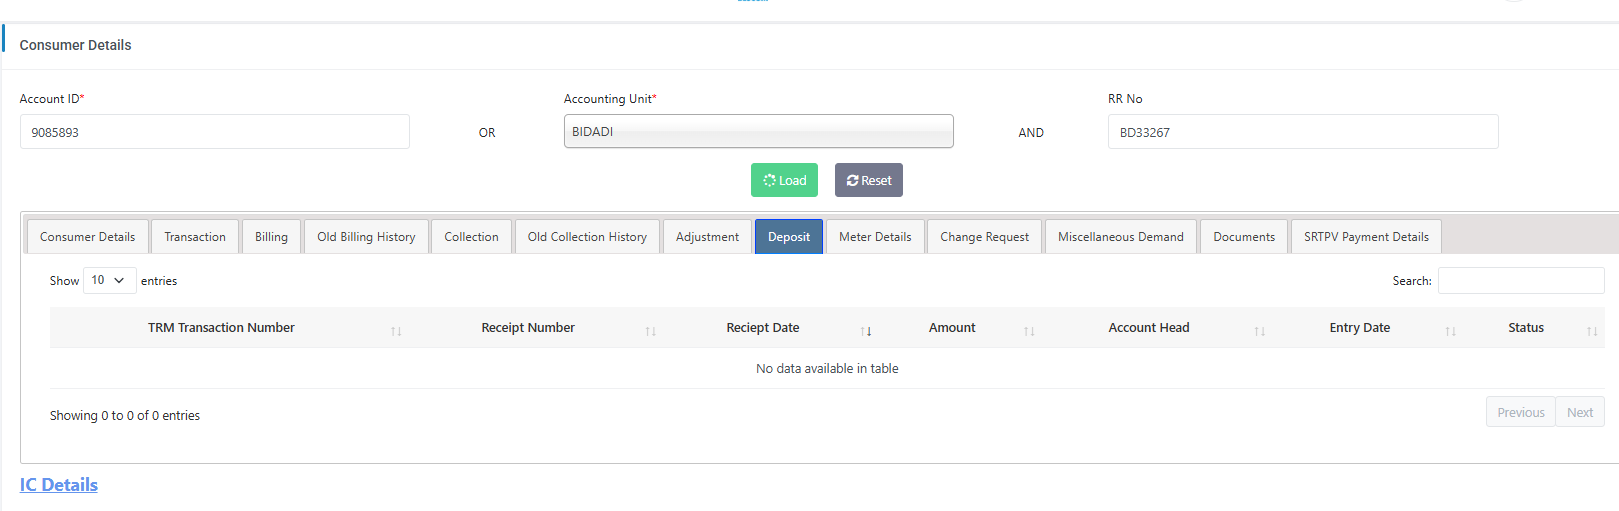Sort by TRM Transaction Number column arrows
Image resolution: width=1619 pixels, height=511 pixels.
click(x=396, y=331)
